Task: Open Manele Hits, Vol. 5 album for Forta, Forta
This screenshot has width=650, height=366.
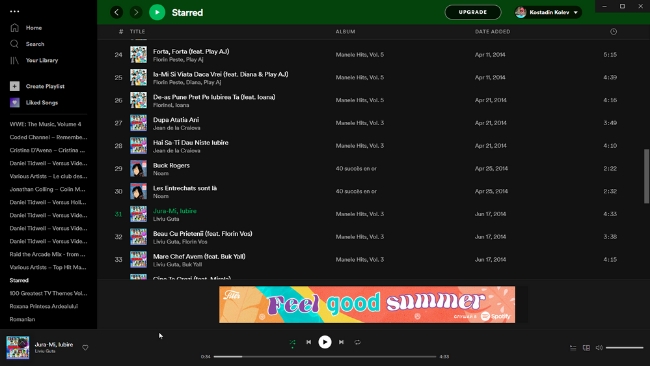Action: click(x=360, y=55)
